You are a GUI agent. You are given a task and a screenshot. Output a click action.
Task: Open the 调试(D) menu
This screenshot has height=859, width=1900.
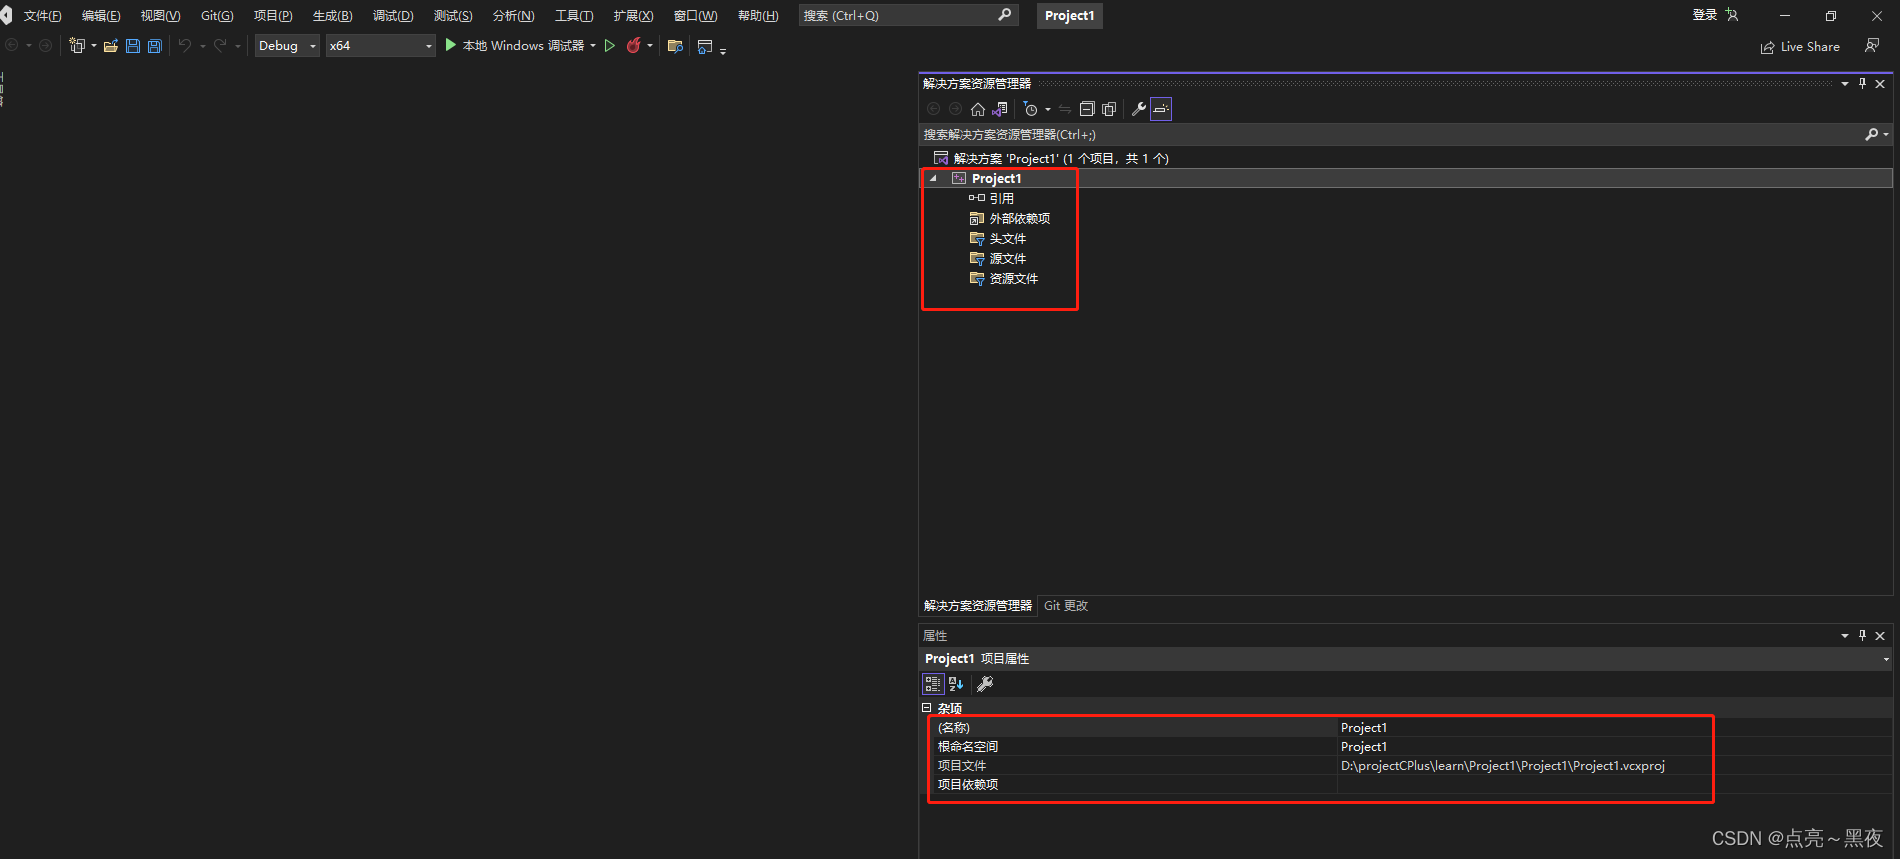click(x=393, y=16)
